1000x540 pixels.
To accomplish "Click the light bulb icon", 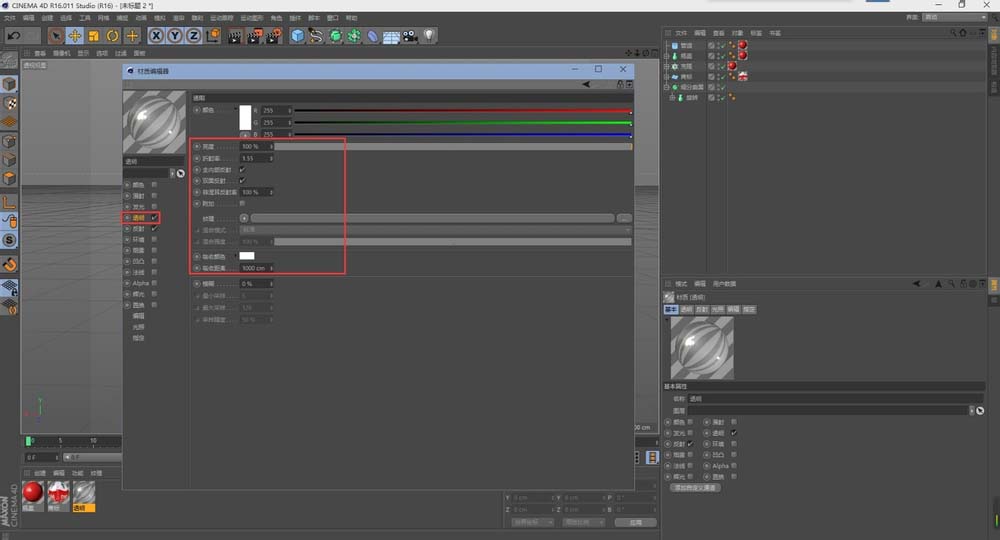I will tap(429, 36).
